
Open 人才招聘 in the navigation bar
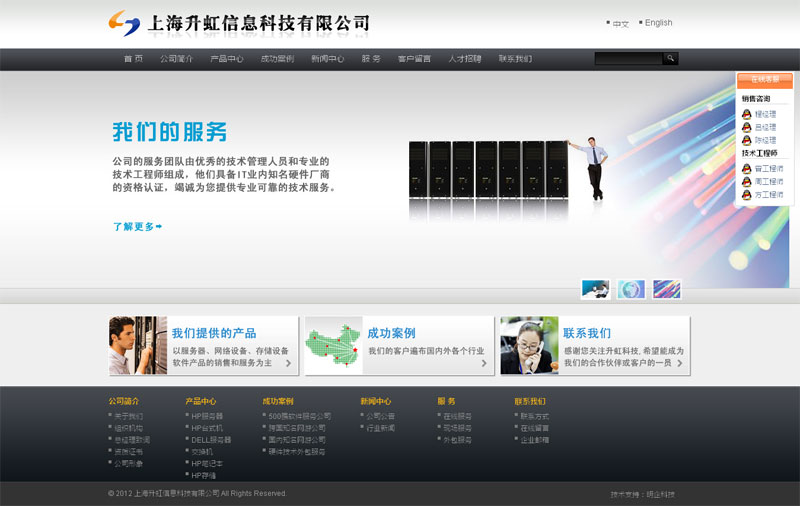pyautogui.click(x=465, y=59)
